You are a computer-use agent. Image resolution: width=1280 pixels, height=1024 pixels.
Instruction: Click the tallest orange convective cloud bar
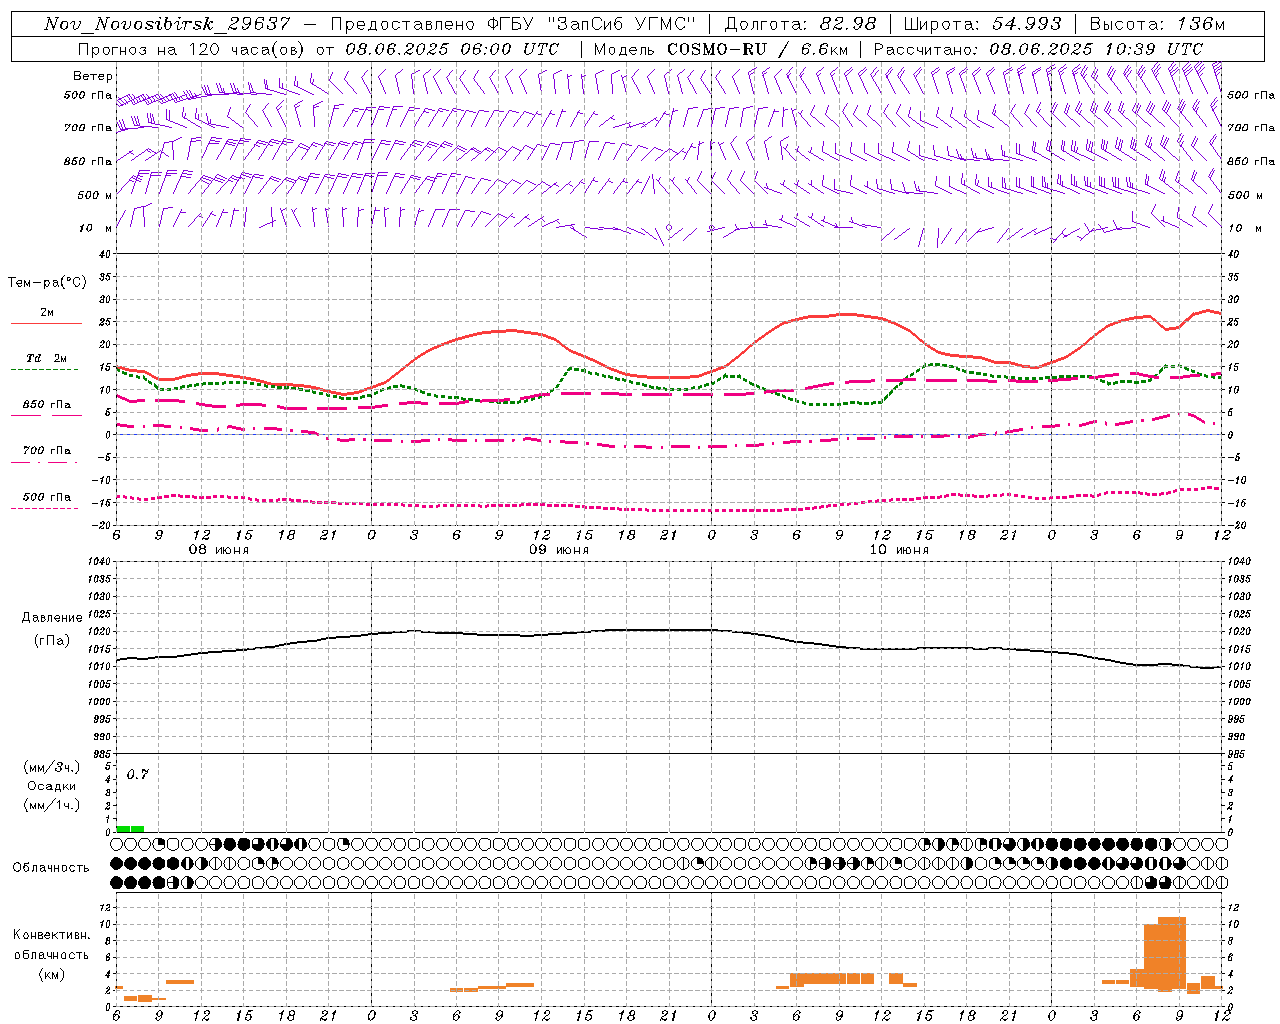click(x=1172, y=953)
